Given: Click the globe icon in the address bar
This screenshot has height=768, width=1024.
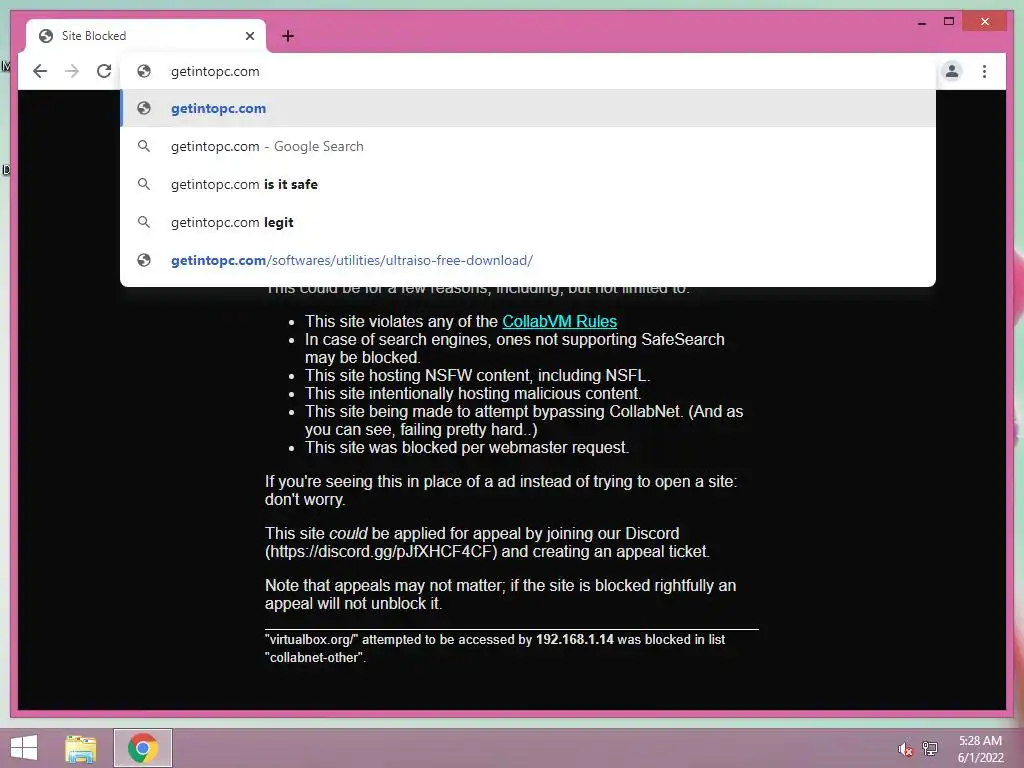Looking at the screenshot, I should point(144,71).
